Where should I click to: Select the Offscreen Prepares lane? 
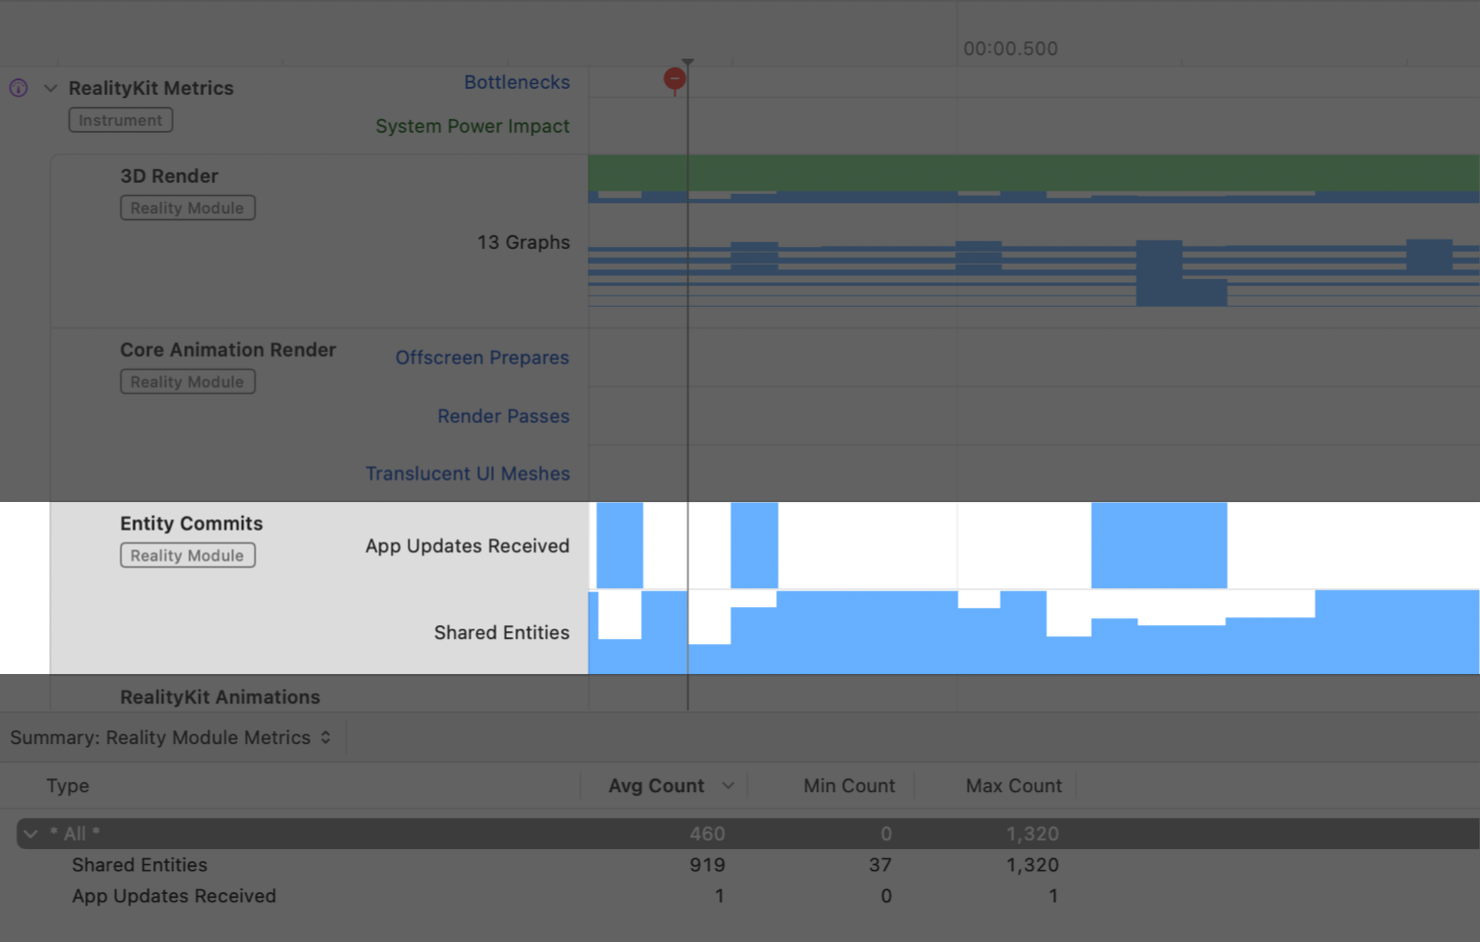click(x=481, y=358)
